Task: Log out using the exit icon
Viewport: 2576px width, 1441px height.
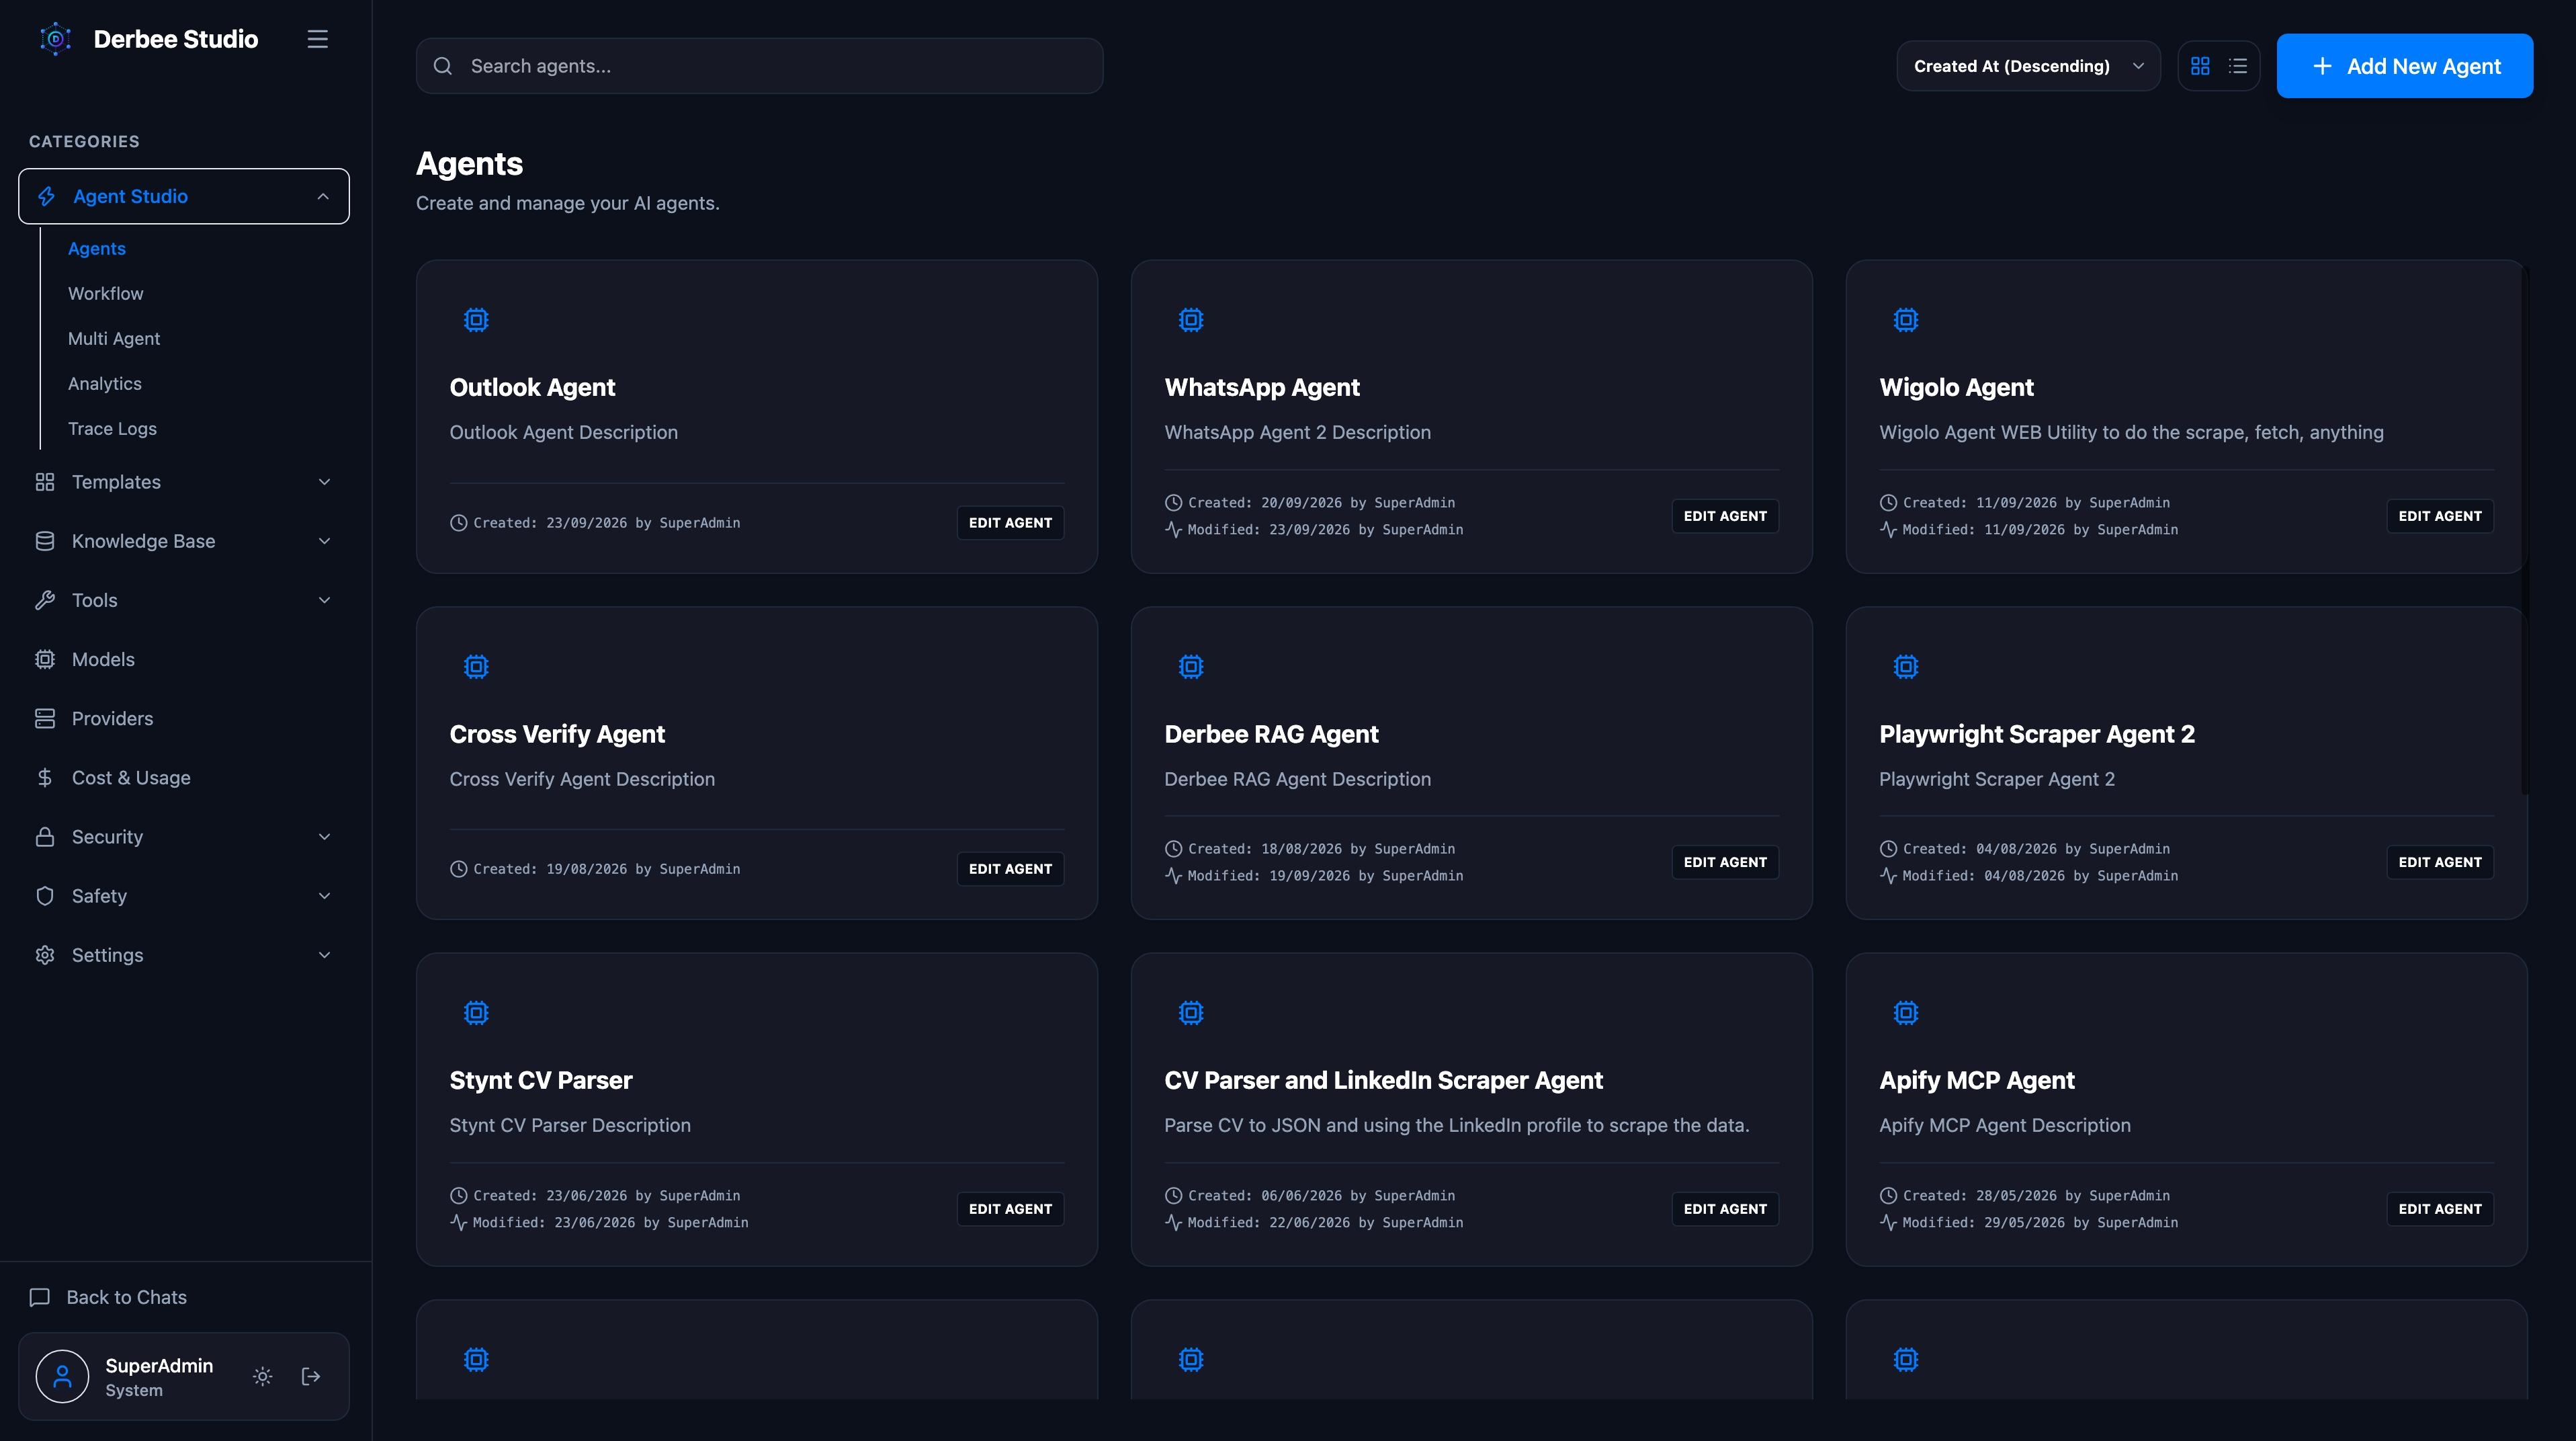Action: (x=311, y=1376)
